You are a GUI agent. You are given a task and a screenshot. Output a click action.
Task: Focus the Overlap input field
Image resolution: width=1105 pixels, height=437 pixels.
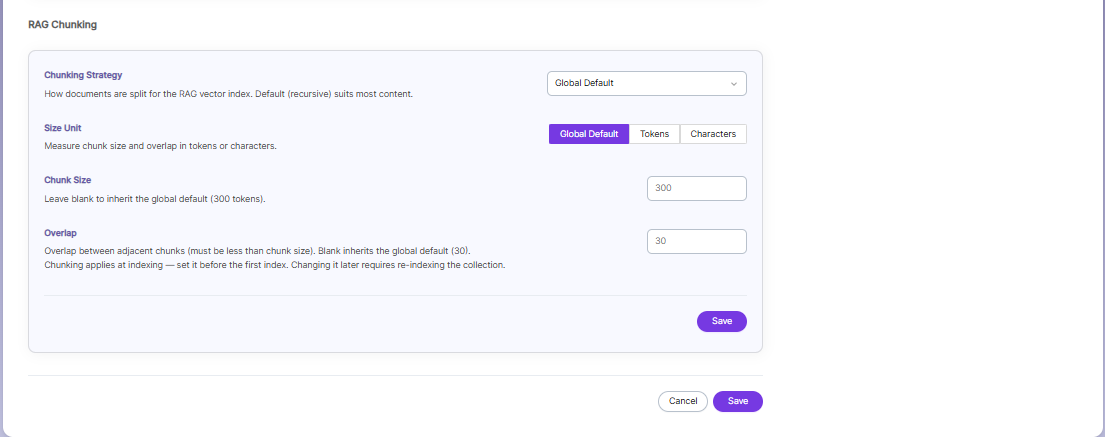click(x=696, y=241)
